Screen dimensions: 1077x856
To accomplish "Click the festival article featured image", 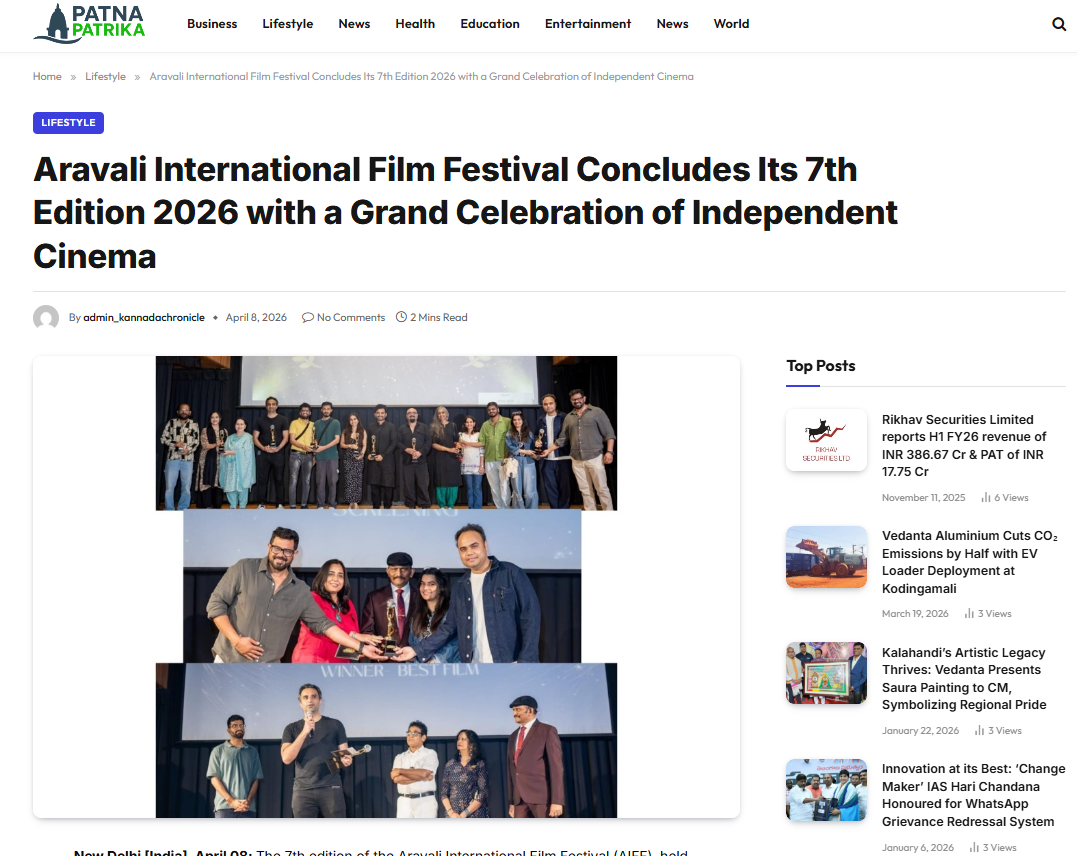I will 386,587.
